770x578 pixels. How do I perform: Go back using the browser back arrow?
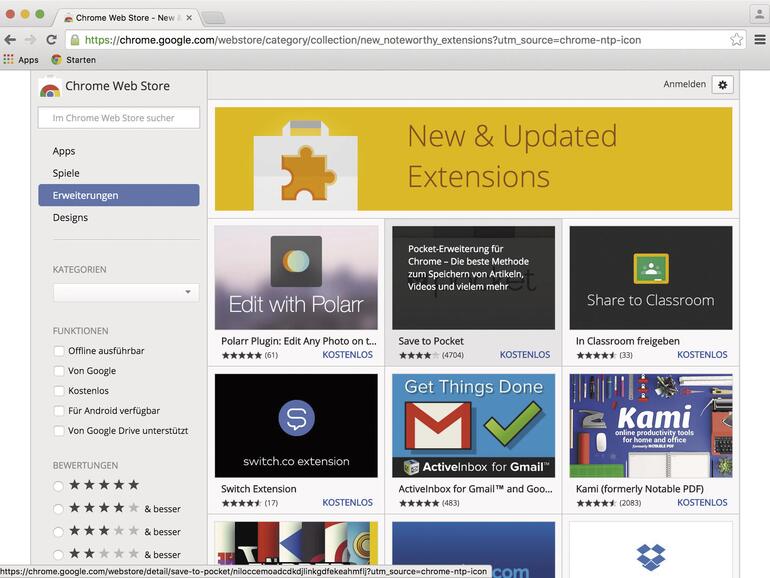(10, 40)
